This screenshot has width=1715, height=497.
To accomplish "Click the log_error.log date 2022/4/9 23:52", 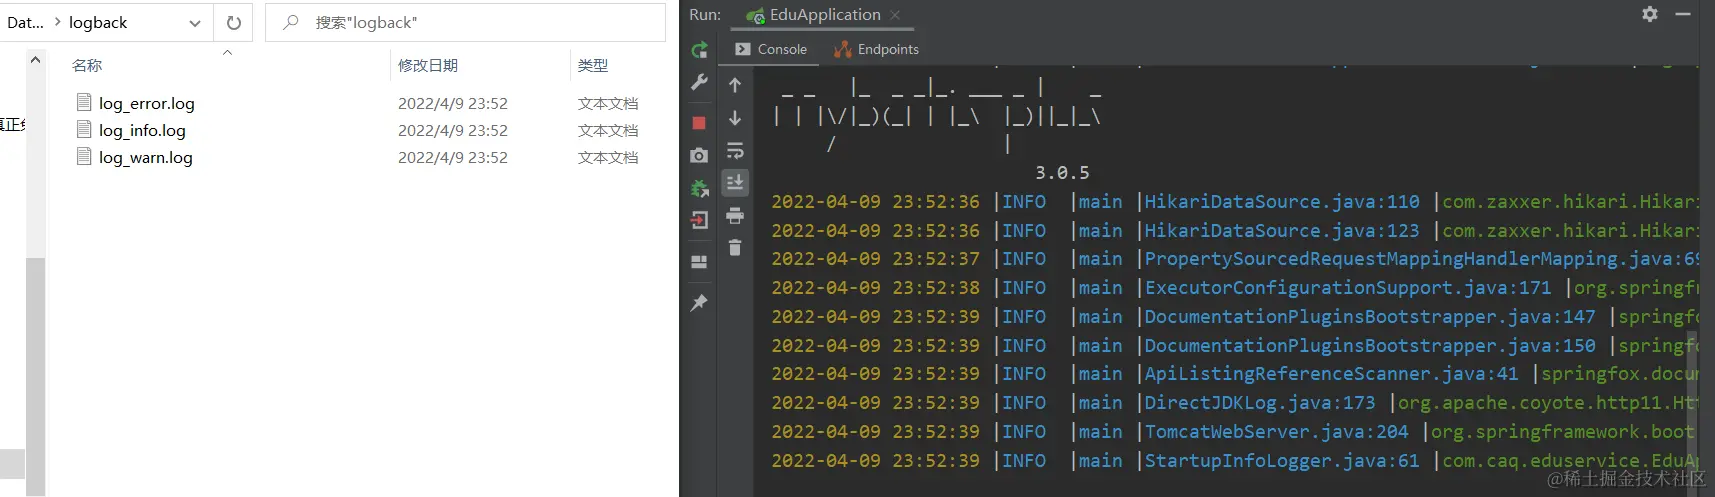I will click(x=453, y=103).
